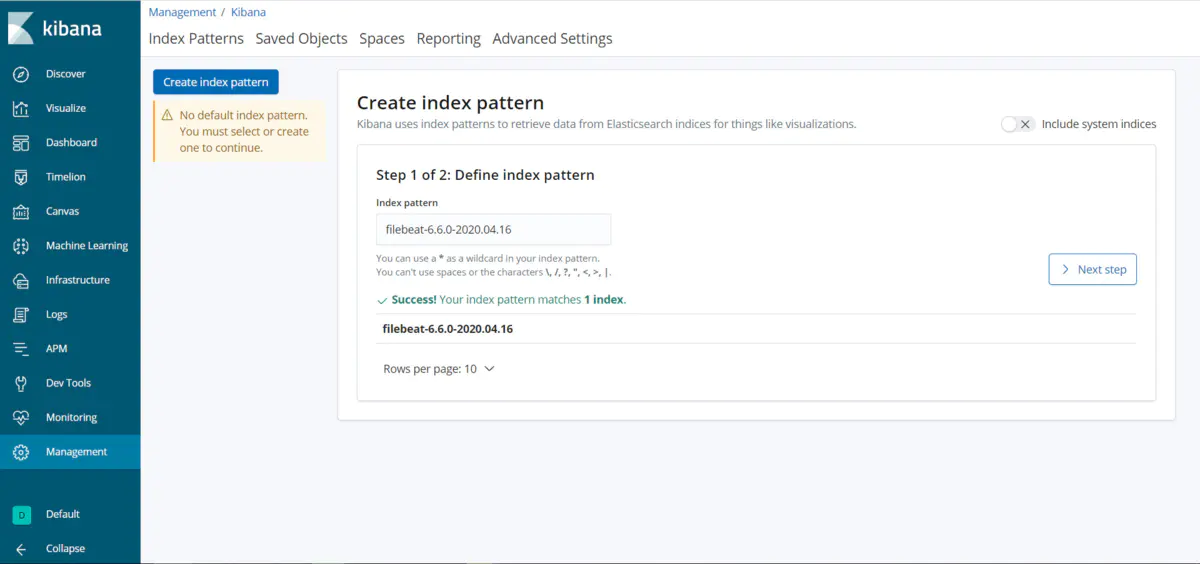Click the Visualize chart icon

click(x=21, y=108)
